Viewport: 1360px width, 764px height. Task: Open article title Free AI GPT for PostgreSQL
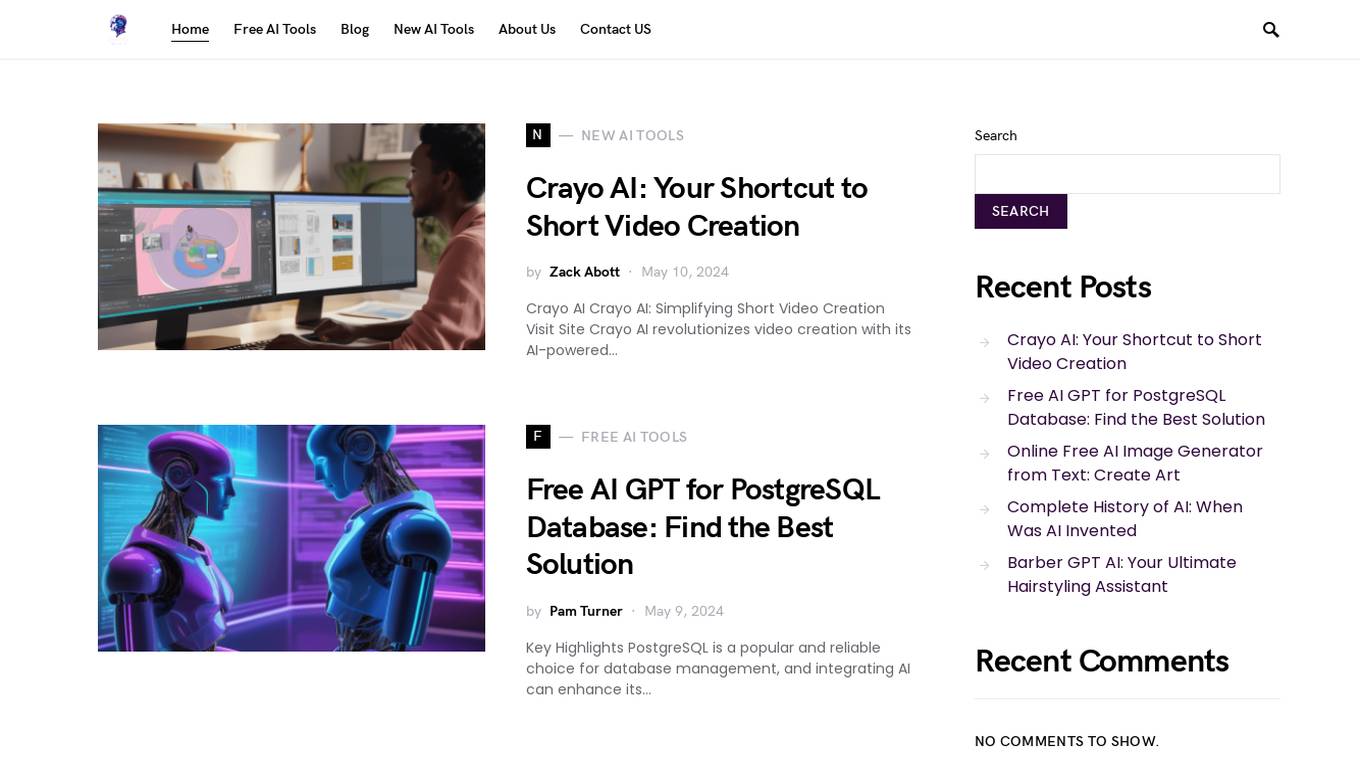click(x=703, y=527)
